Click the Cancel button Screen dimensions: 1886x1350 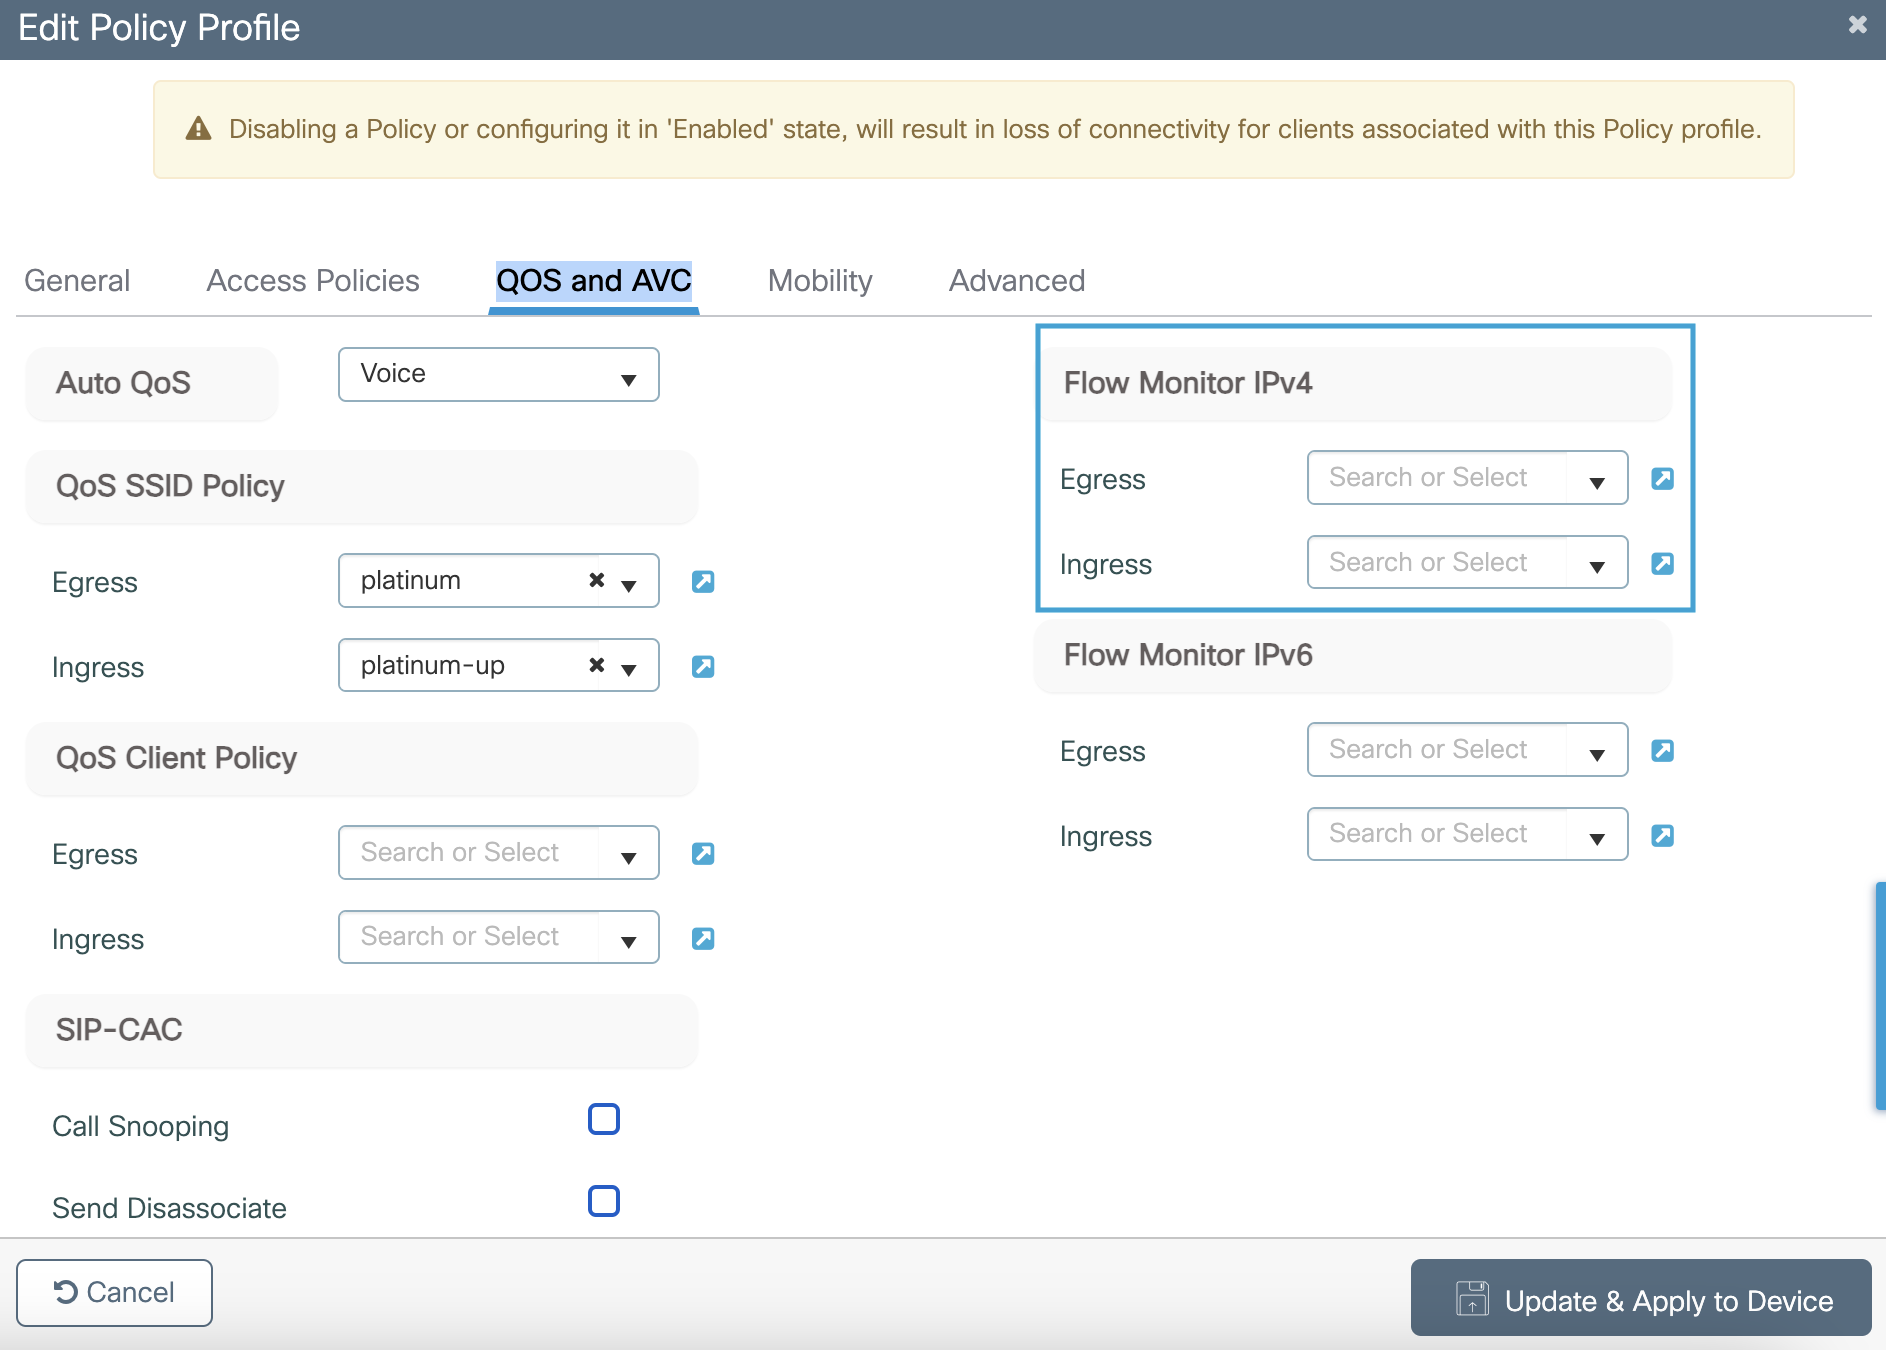point(114,1293)
